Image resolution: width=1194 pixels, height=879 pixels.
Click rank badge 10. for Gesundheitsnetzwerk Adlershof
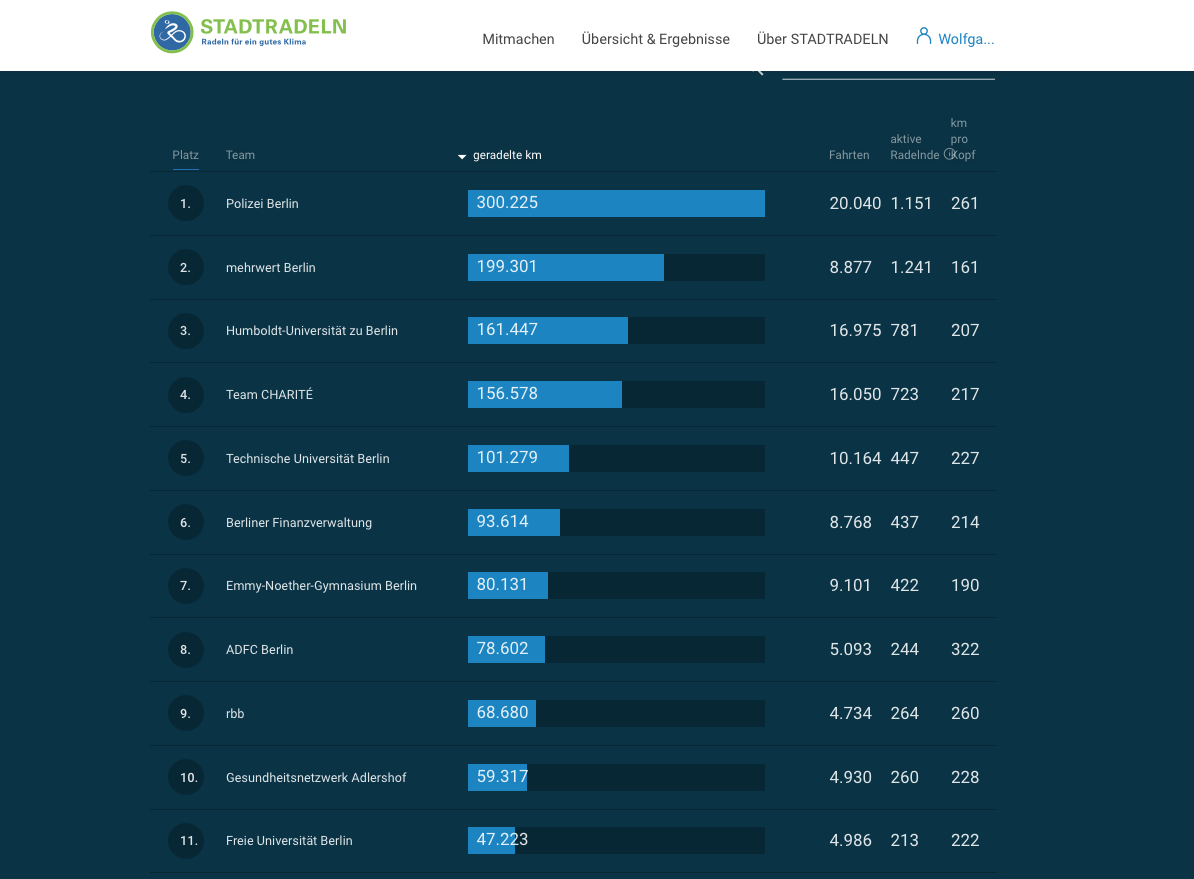186,778
